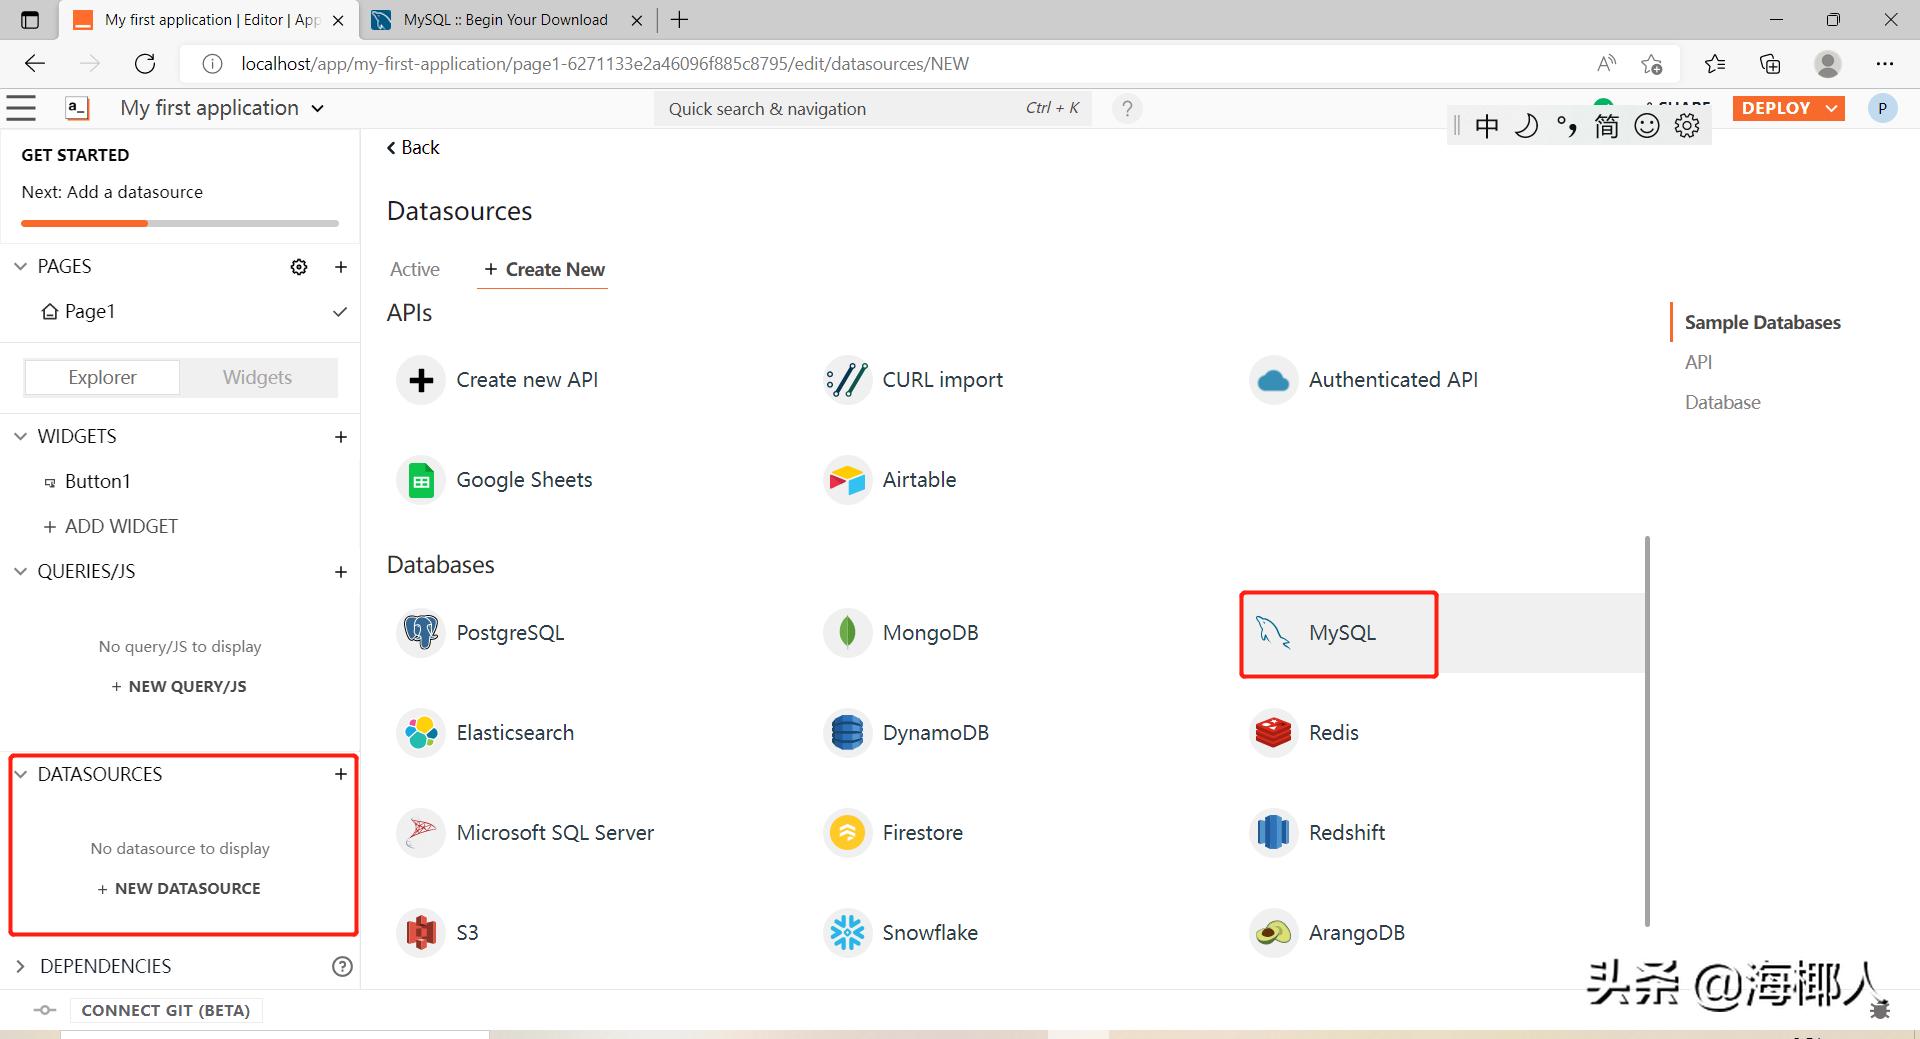The width and height of the screenshot is (1920, 1039).
Task: Toggle full/half-width mode in IME toolbar
Action: click(1527, 125)
